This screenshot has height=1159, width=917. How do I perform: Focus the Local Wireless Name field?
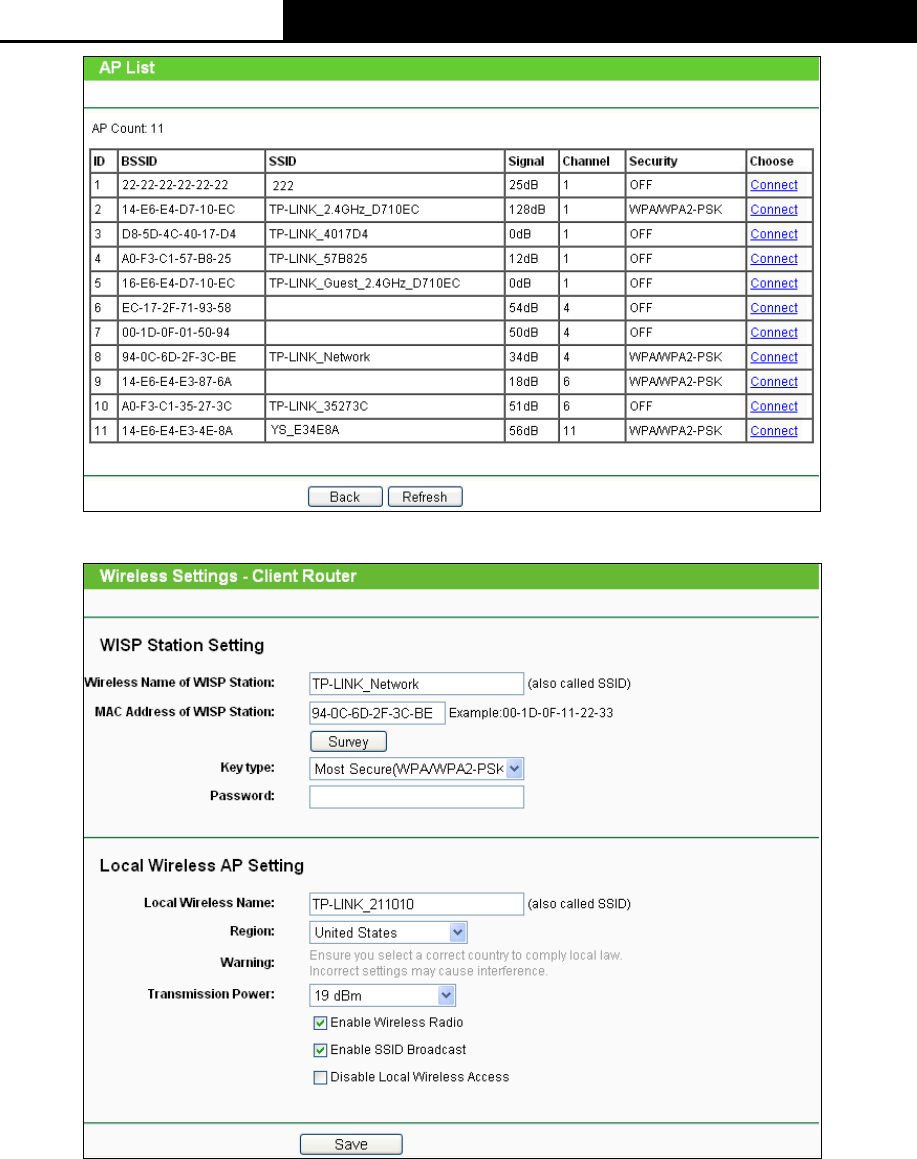(417, 904)
